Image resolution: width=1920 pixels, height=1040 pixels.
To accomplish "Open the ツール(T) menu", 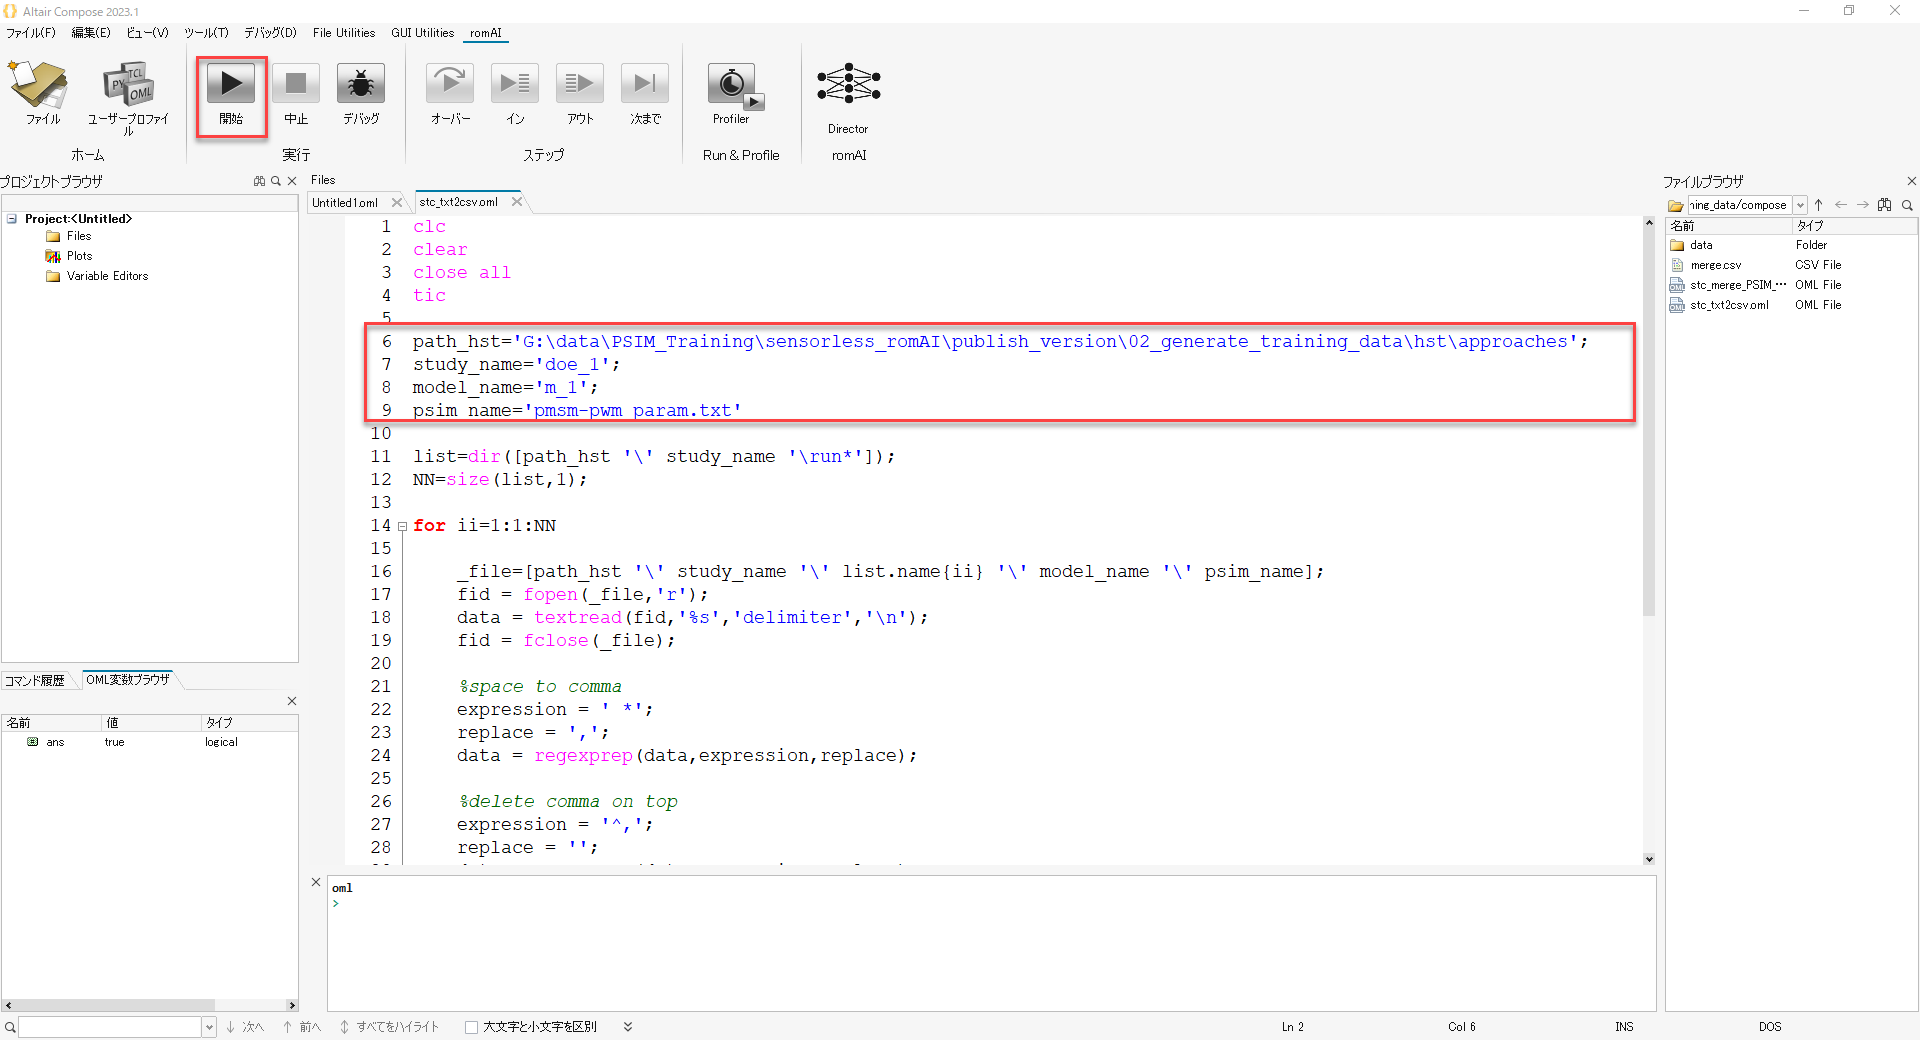I will [206, 33].
